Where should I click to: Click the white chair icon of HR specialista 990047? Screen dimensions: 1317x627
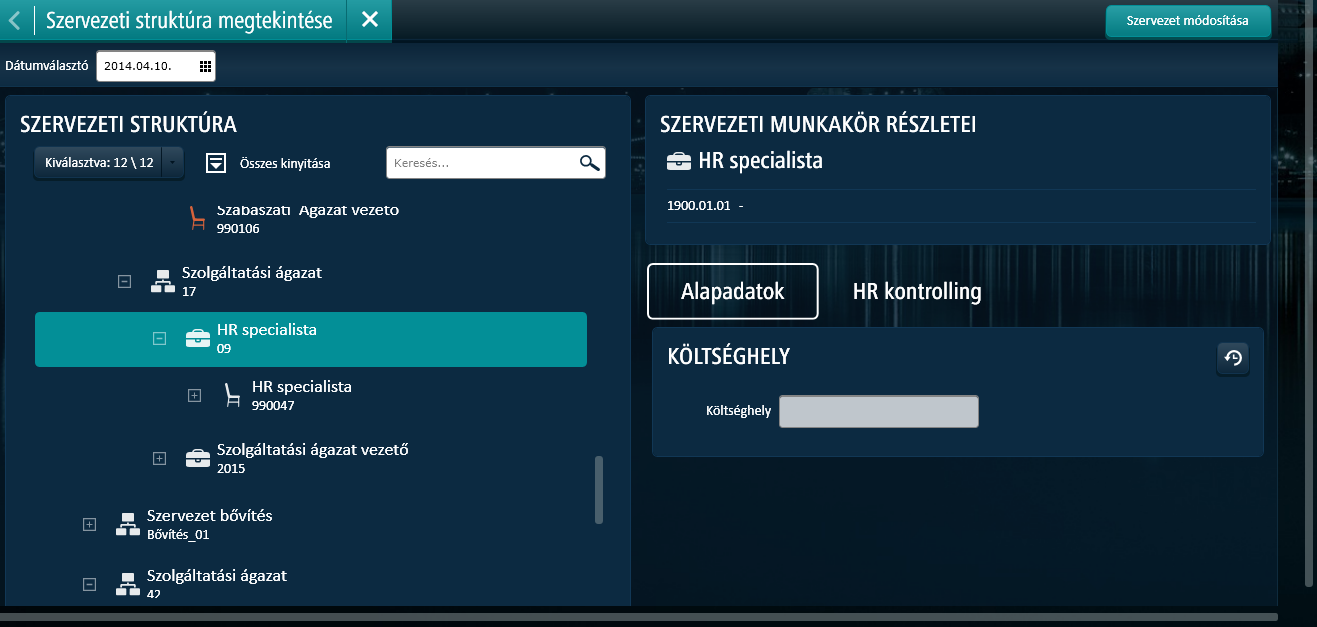tap(232, 396)
